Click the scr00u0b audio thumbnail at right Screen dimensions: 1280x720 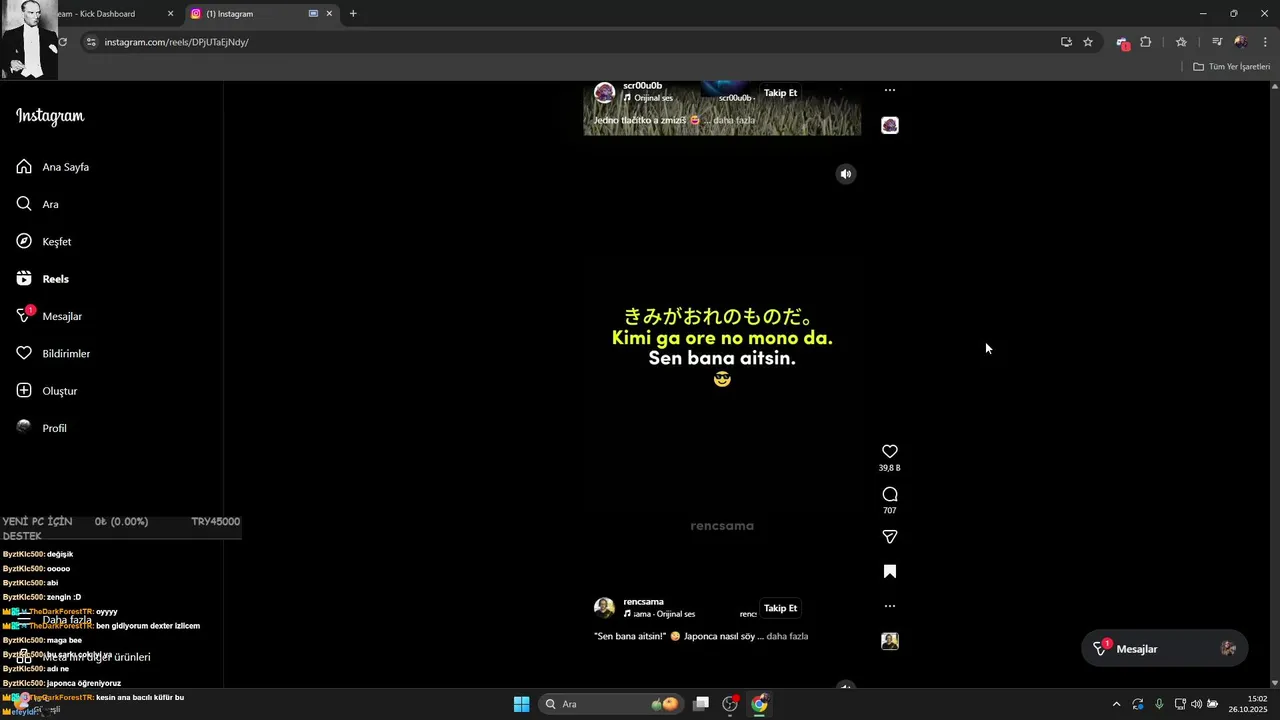click(x=890, y=125)
